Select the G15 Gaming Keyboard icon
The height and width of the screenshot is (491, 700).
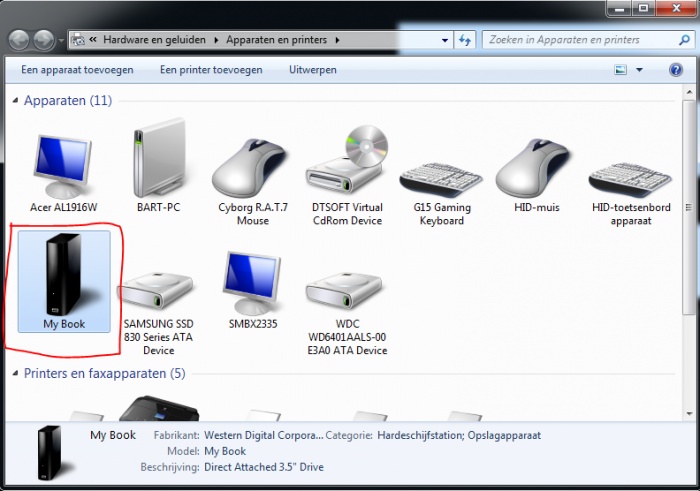[x=441, y=179]
